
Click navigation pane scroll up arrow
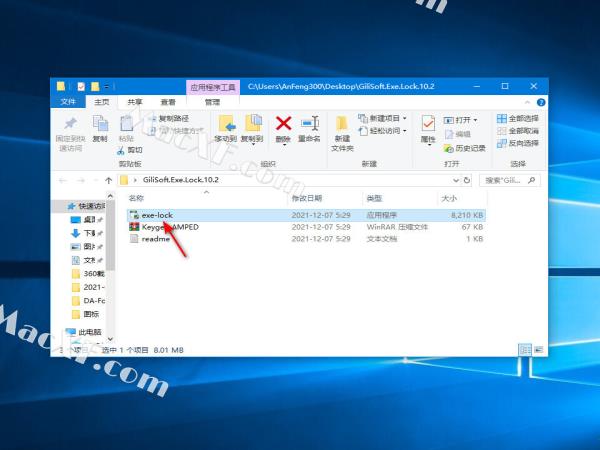(x=110, y=196)
